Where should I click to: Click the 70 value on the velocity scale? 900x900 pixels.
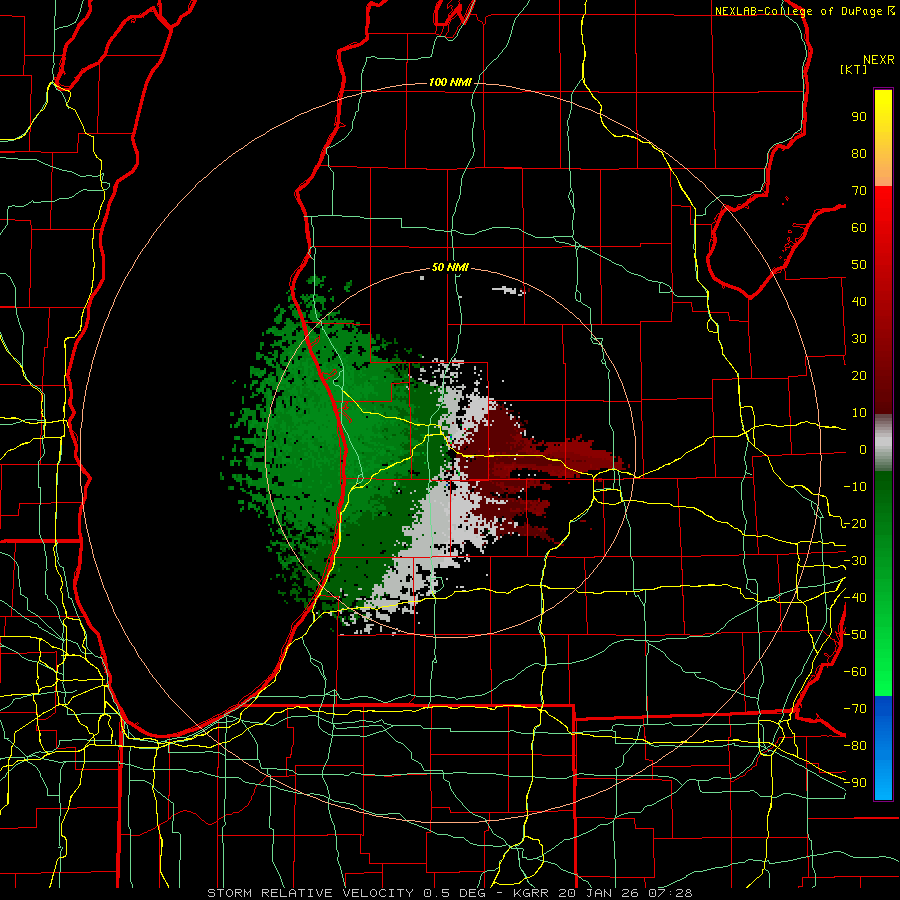click(859, 191)
